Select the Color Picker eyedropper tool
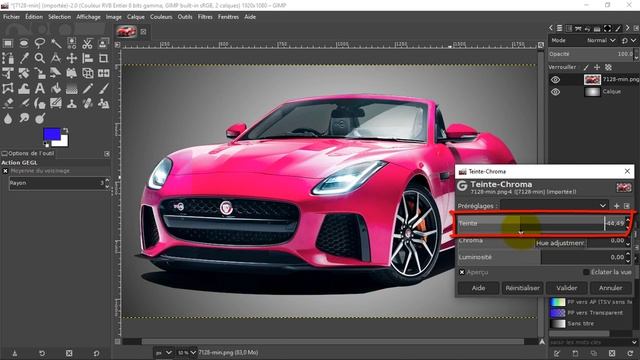Image resolution: width=640 pixels, height=360 pixels. [x=24, y=58]
